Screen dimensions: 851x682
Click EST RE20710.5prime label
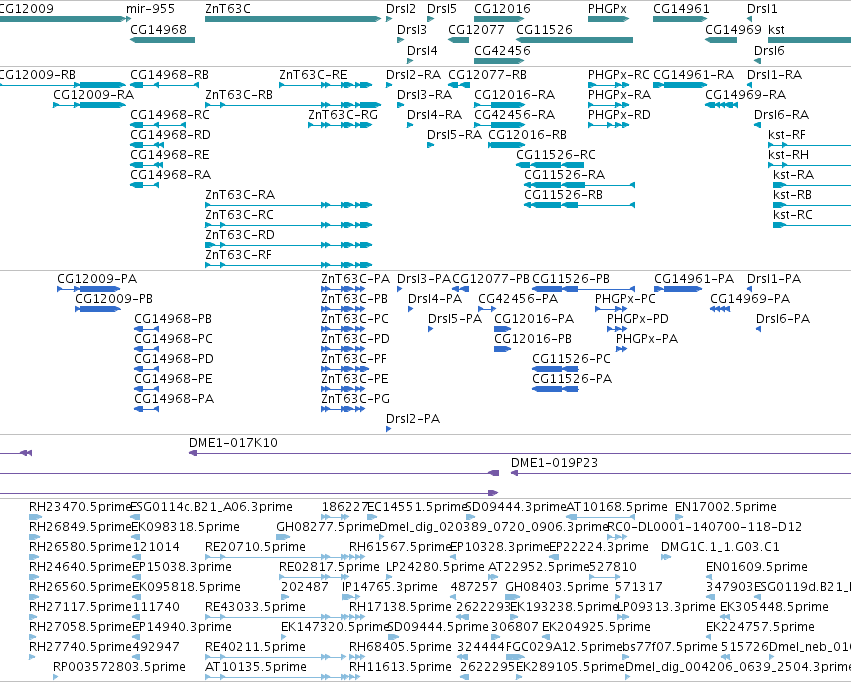(x=255, y=546)
